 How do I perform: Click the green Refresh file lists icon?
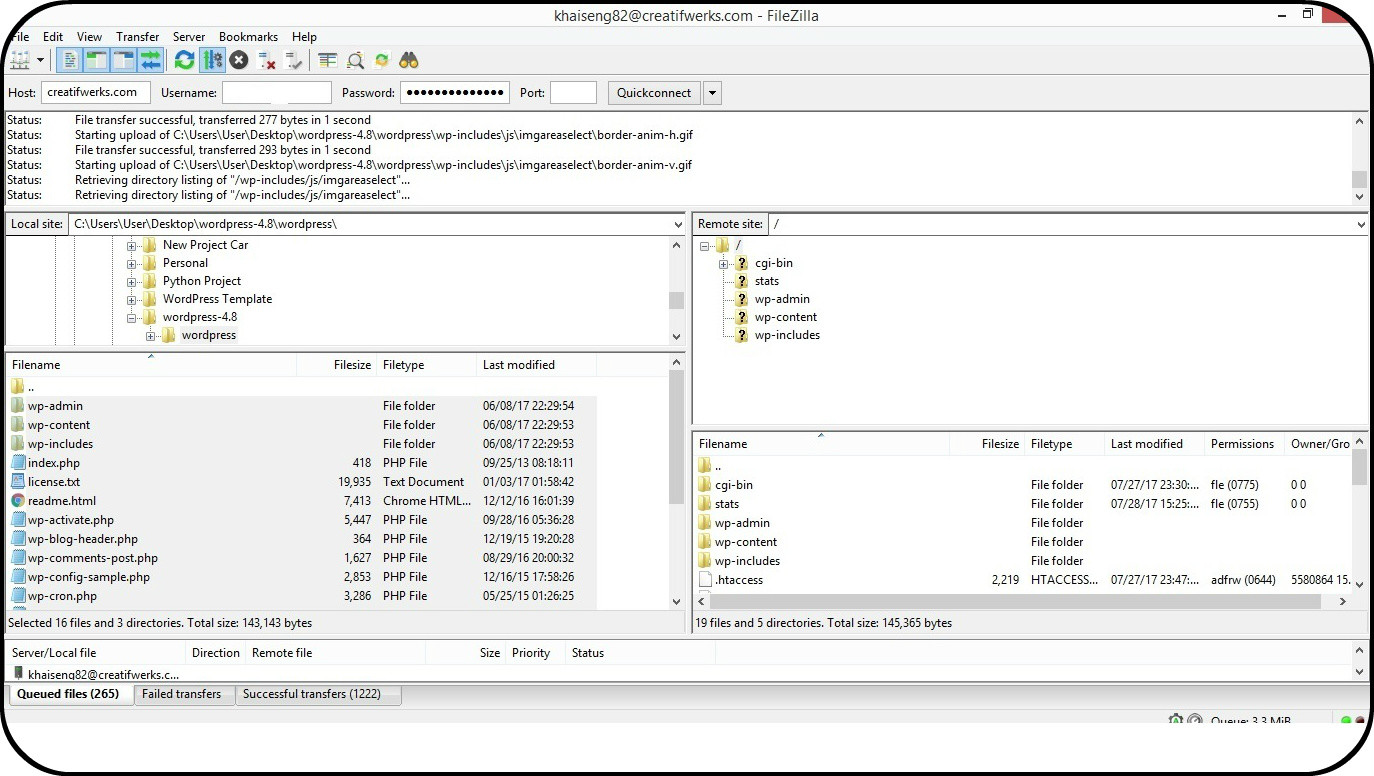tap(184, 60)
